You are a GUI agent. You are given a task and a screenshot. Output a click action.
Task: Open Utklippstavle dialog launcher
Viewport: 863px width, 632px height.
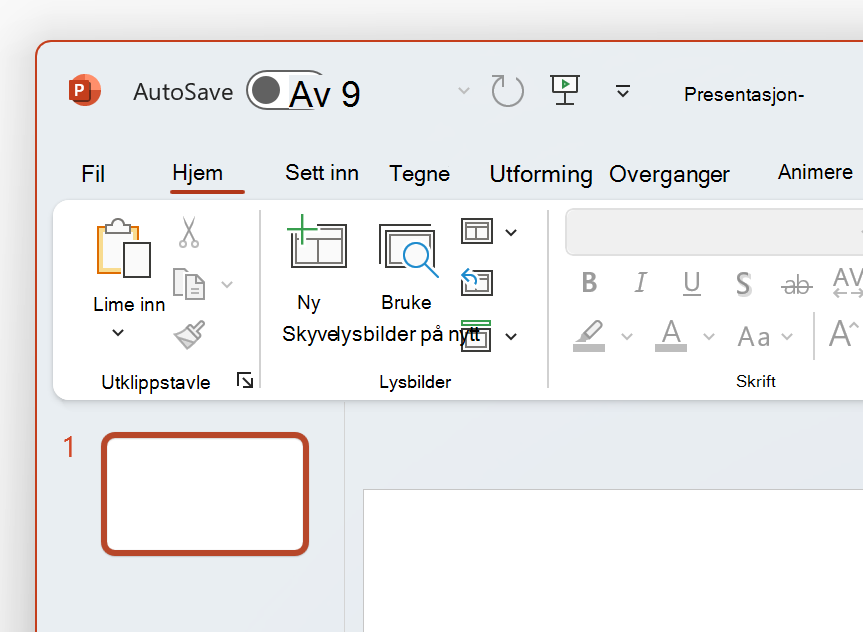tap(245, 380)
